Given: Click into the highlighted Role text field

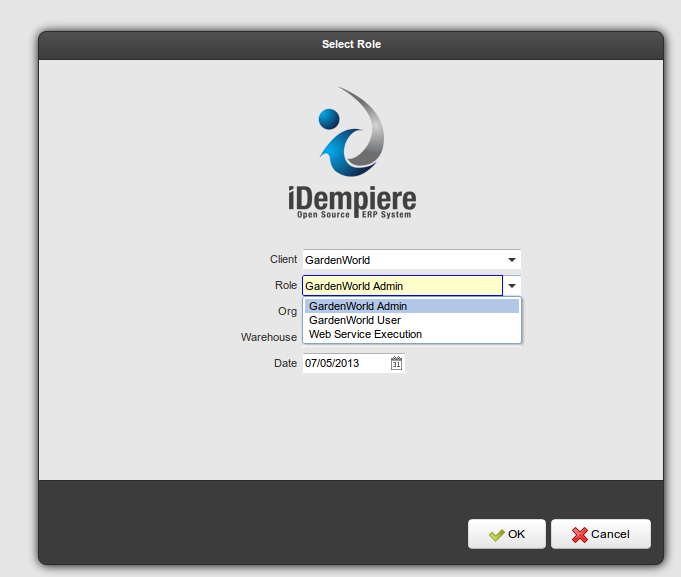Looking at the screenshot, I should [401, 286].
